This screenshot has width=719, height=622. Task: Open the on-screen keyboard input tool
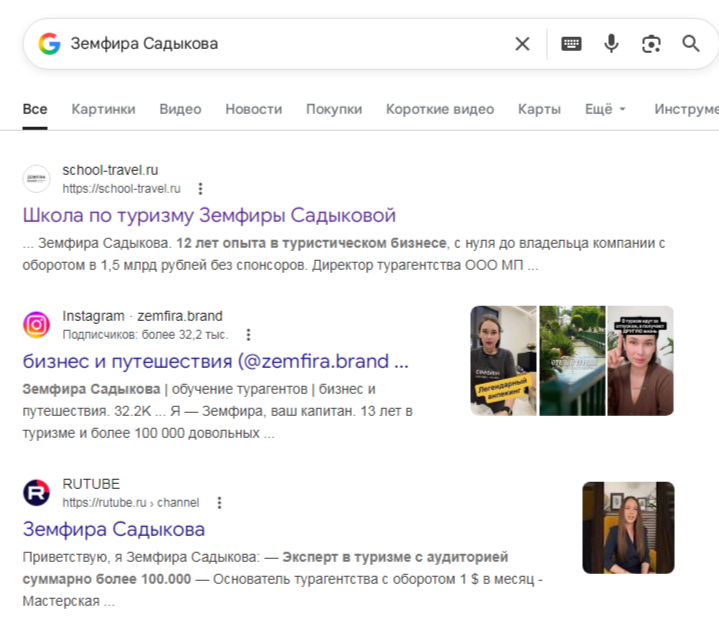[x=571, y=44]
